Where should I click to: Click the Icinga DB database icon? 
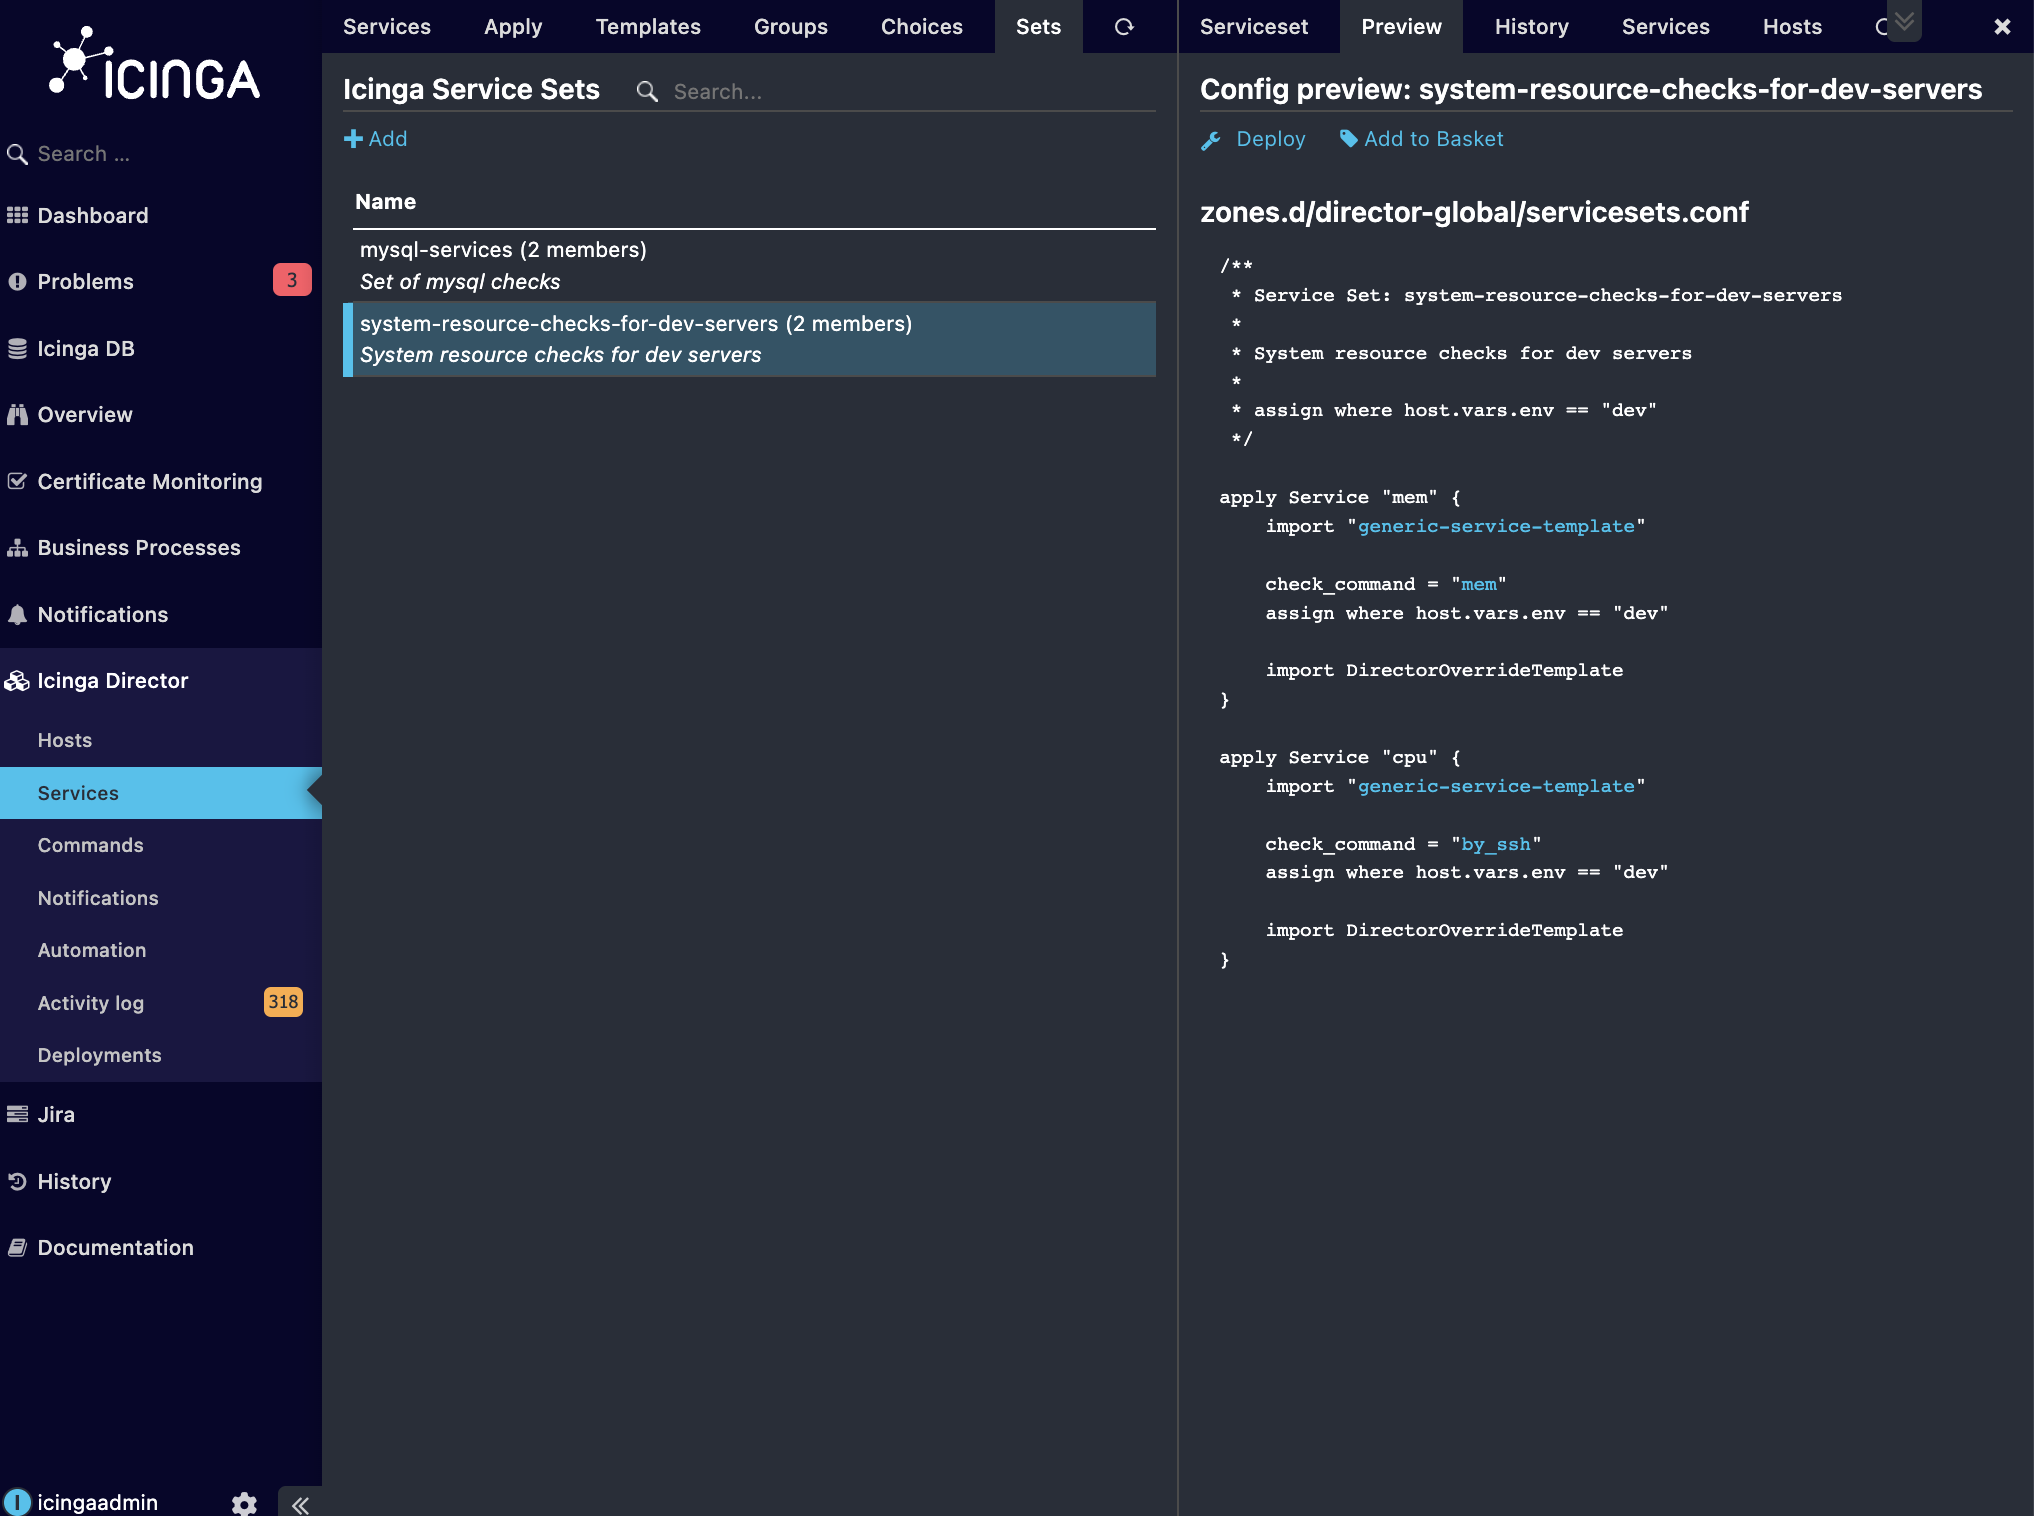17,348
